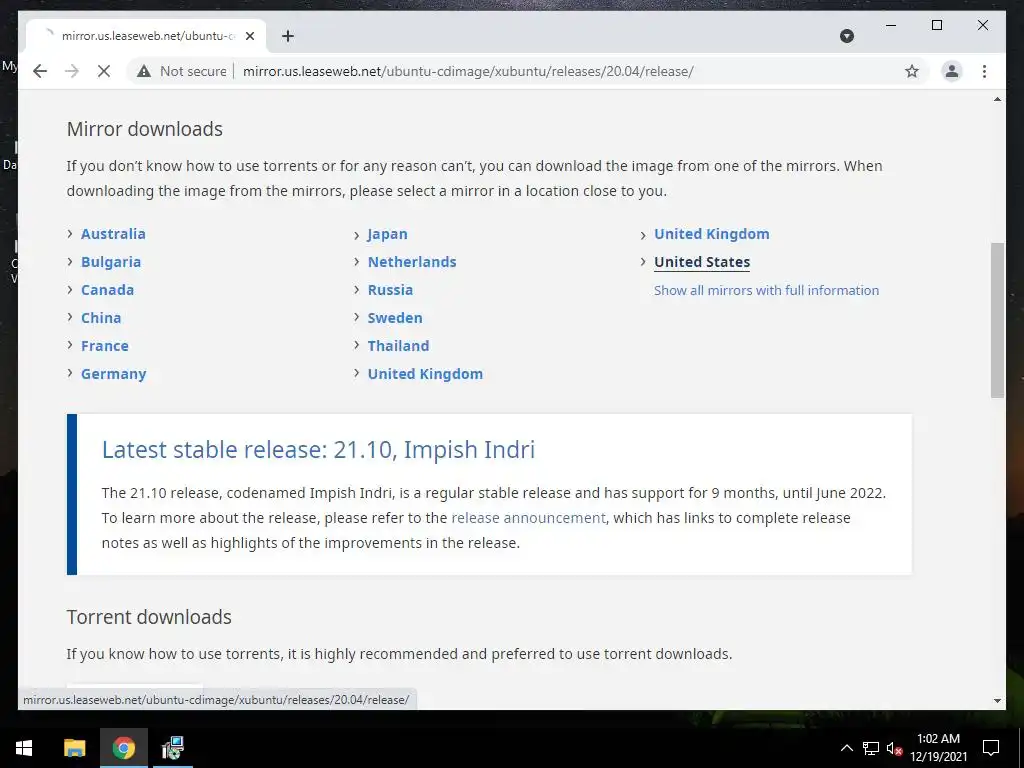Open the notification center icon

(991, 748)
